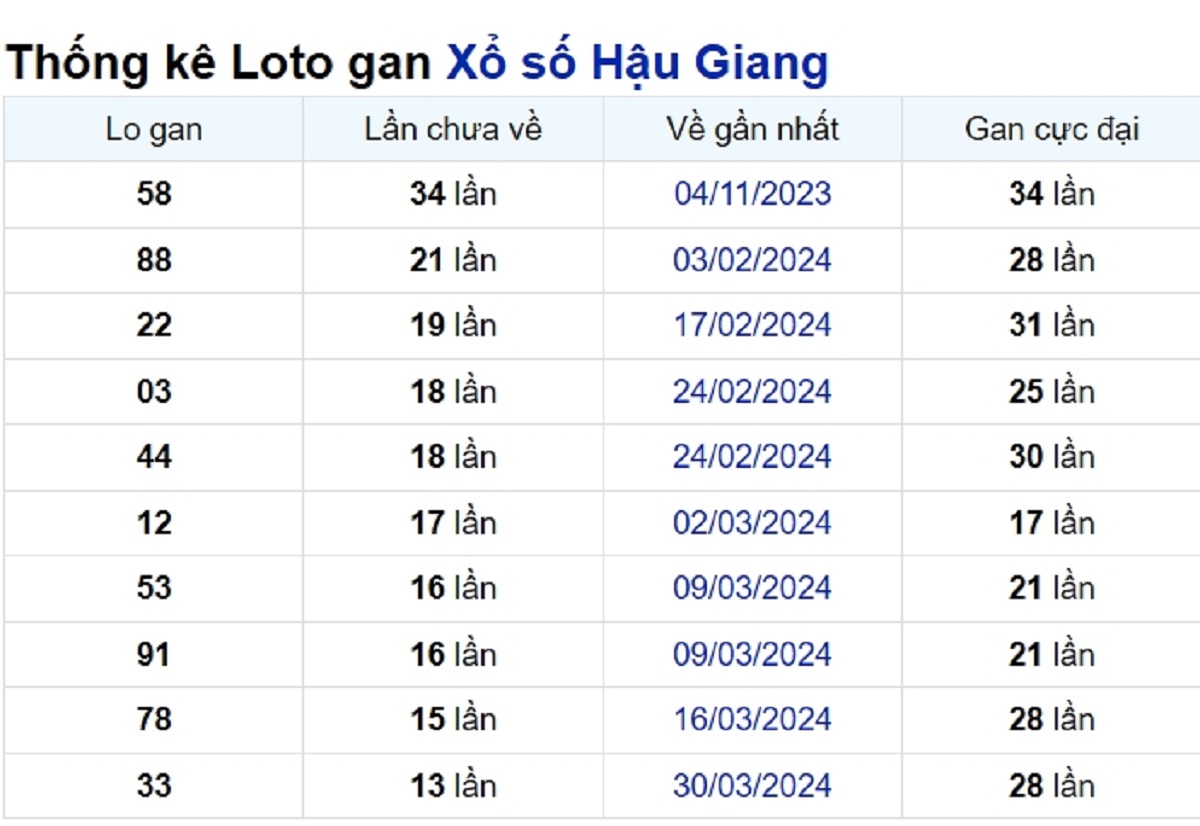Click loto number 58 in the table
This screenshot has height=826, width=1200.
click(152, 194)
